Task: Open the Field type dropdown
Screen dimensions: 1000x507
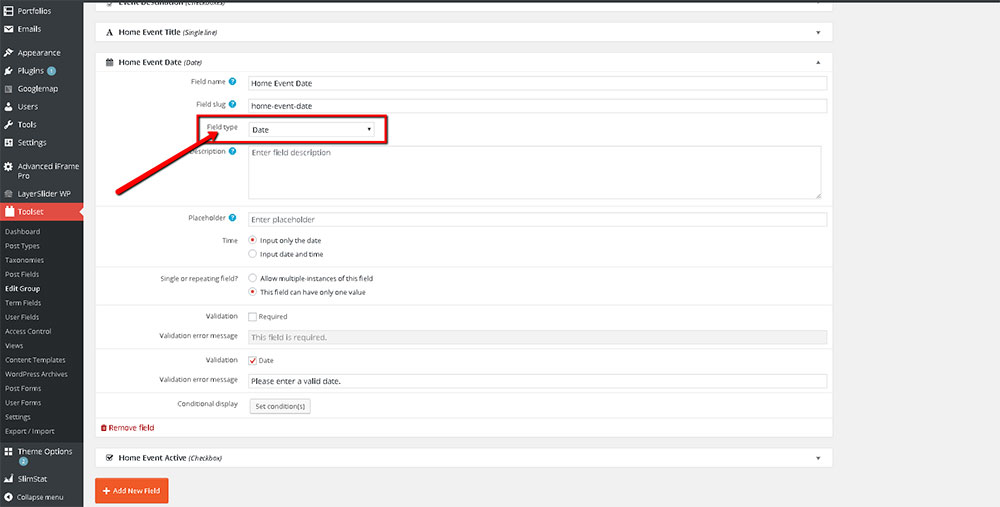Action: tap(312, 129)
